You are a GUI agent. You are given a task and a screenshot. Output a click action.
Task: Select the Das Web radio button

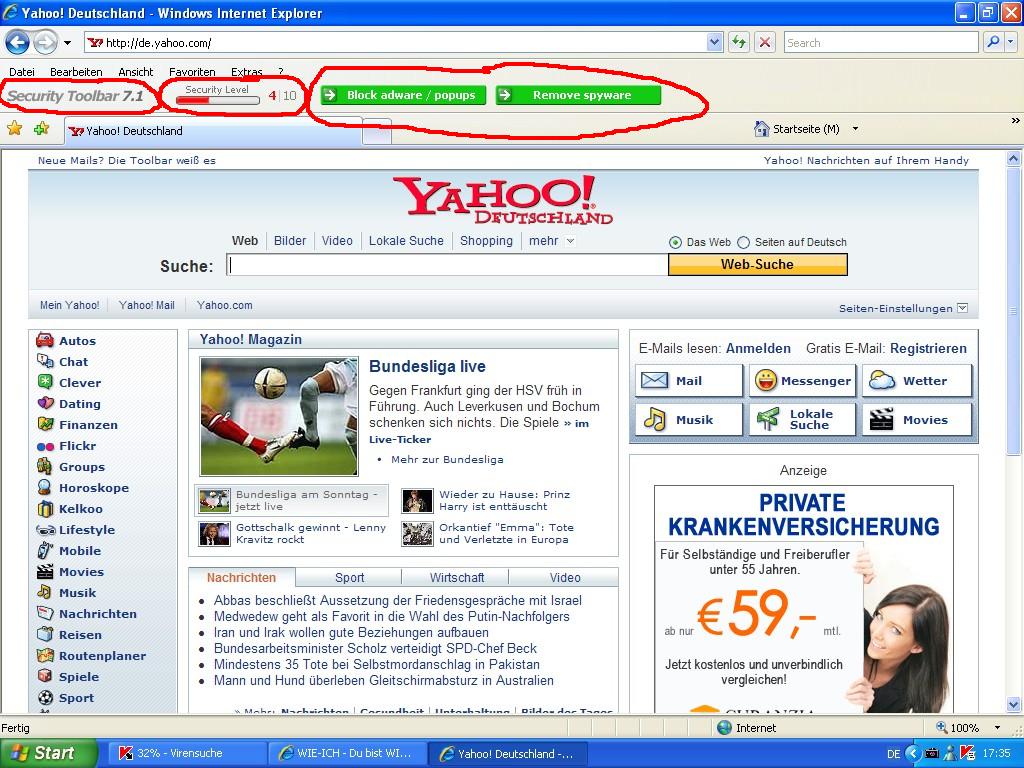click(x=675, y=242)
